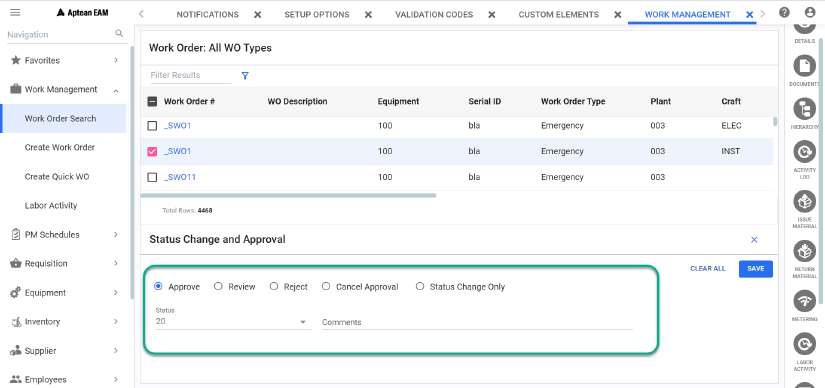
Task: Open the Documents icon in right sidebar
Action: pos(804,66)
